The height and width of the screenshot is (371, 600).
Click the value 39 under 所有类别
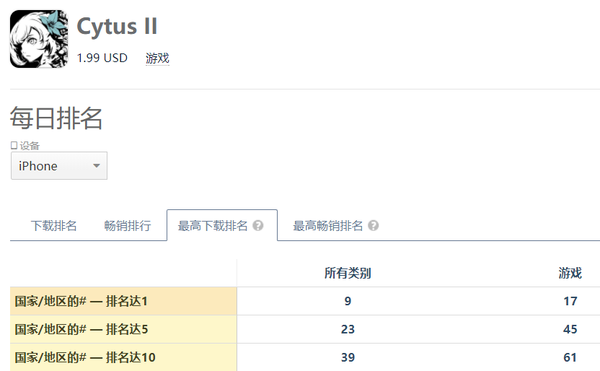(x=348, y=357)
